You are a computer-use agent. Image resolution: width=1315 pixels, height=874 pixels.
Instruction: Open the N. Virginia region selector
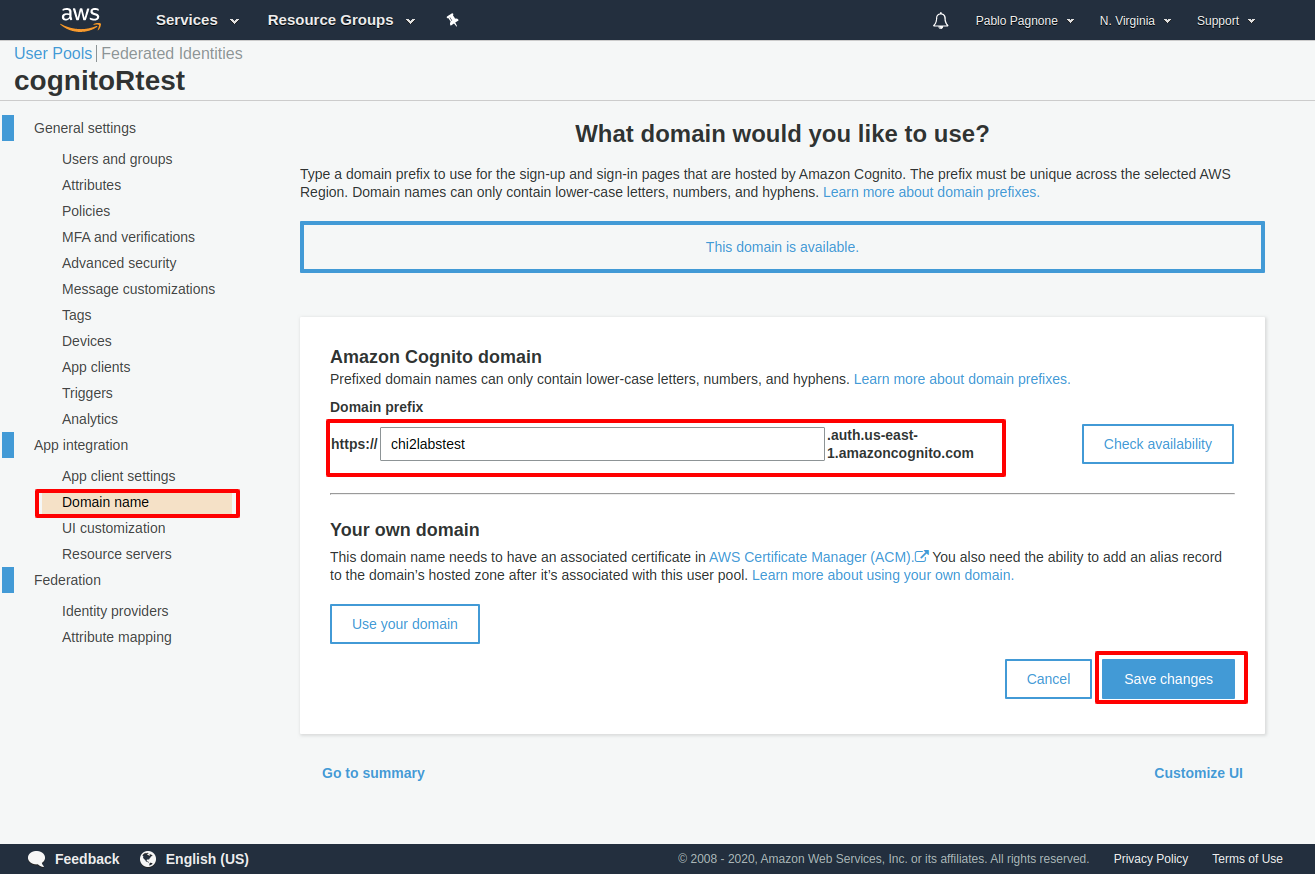(x=1134, y=20)
